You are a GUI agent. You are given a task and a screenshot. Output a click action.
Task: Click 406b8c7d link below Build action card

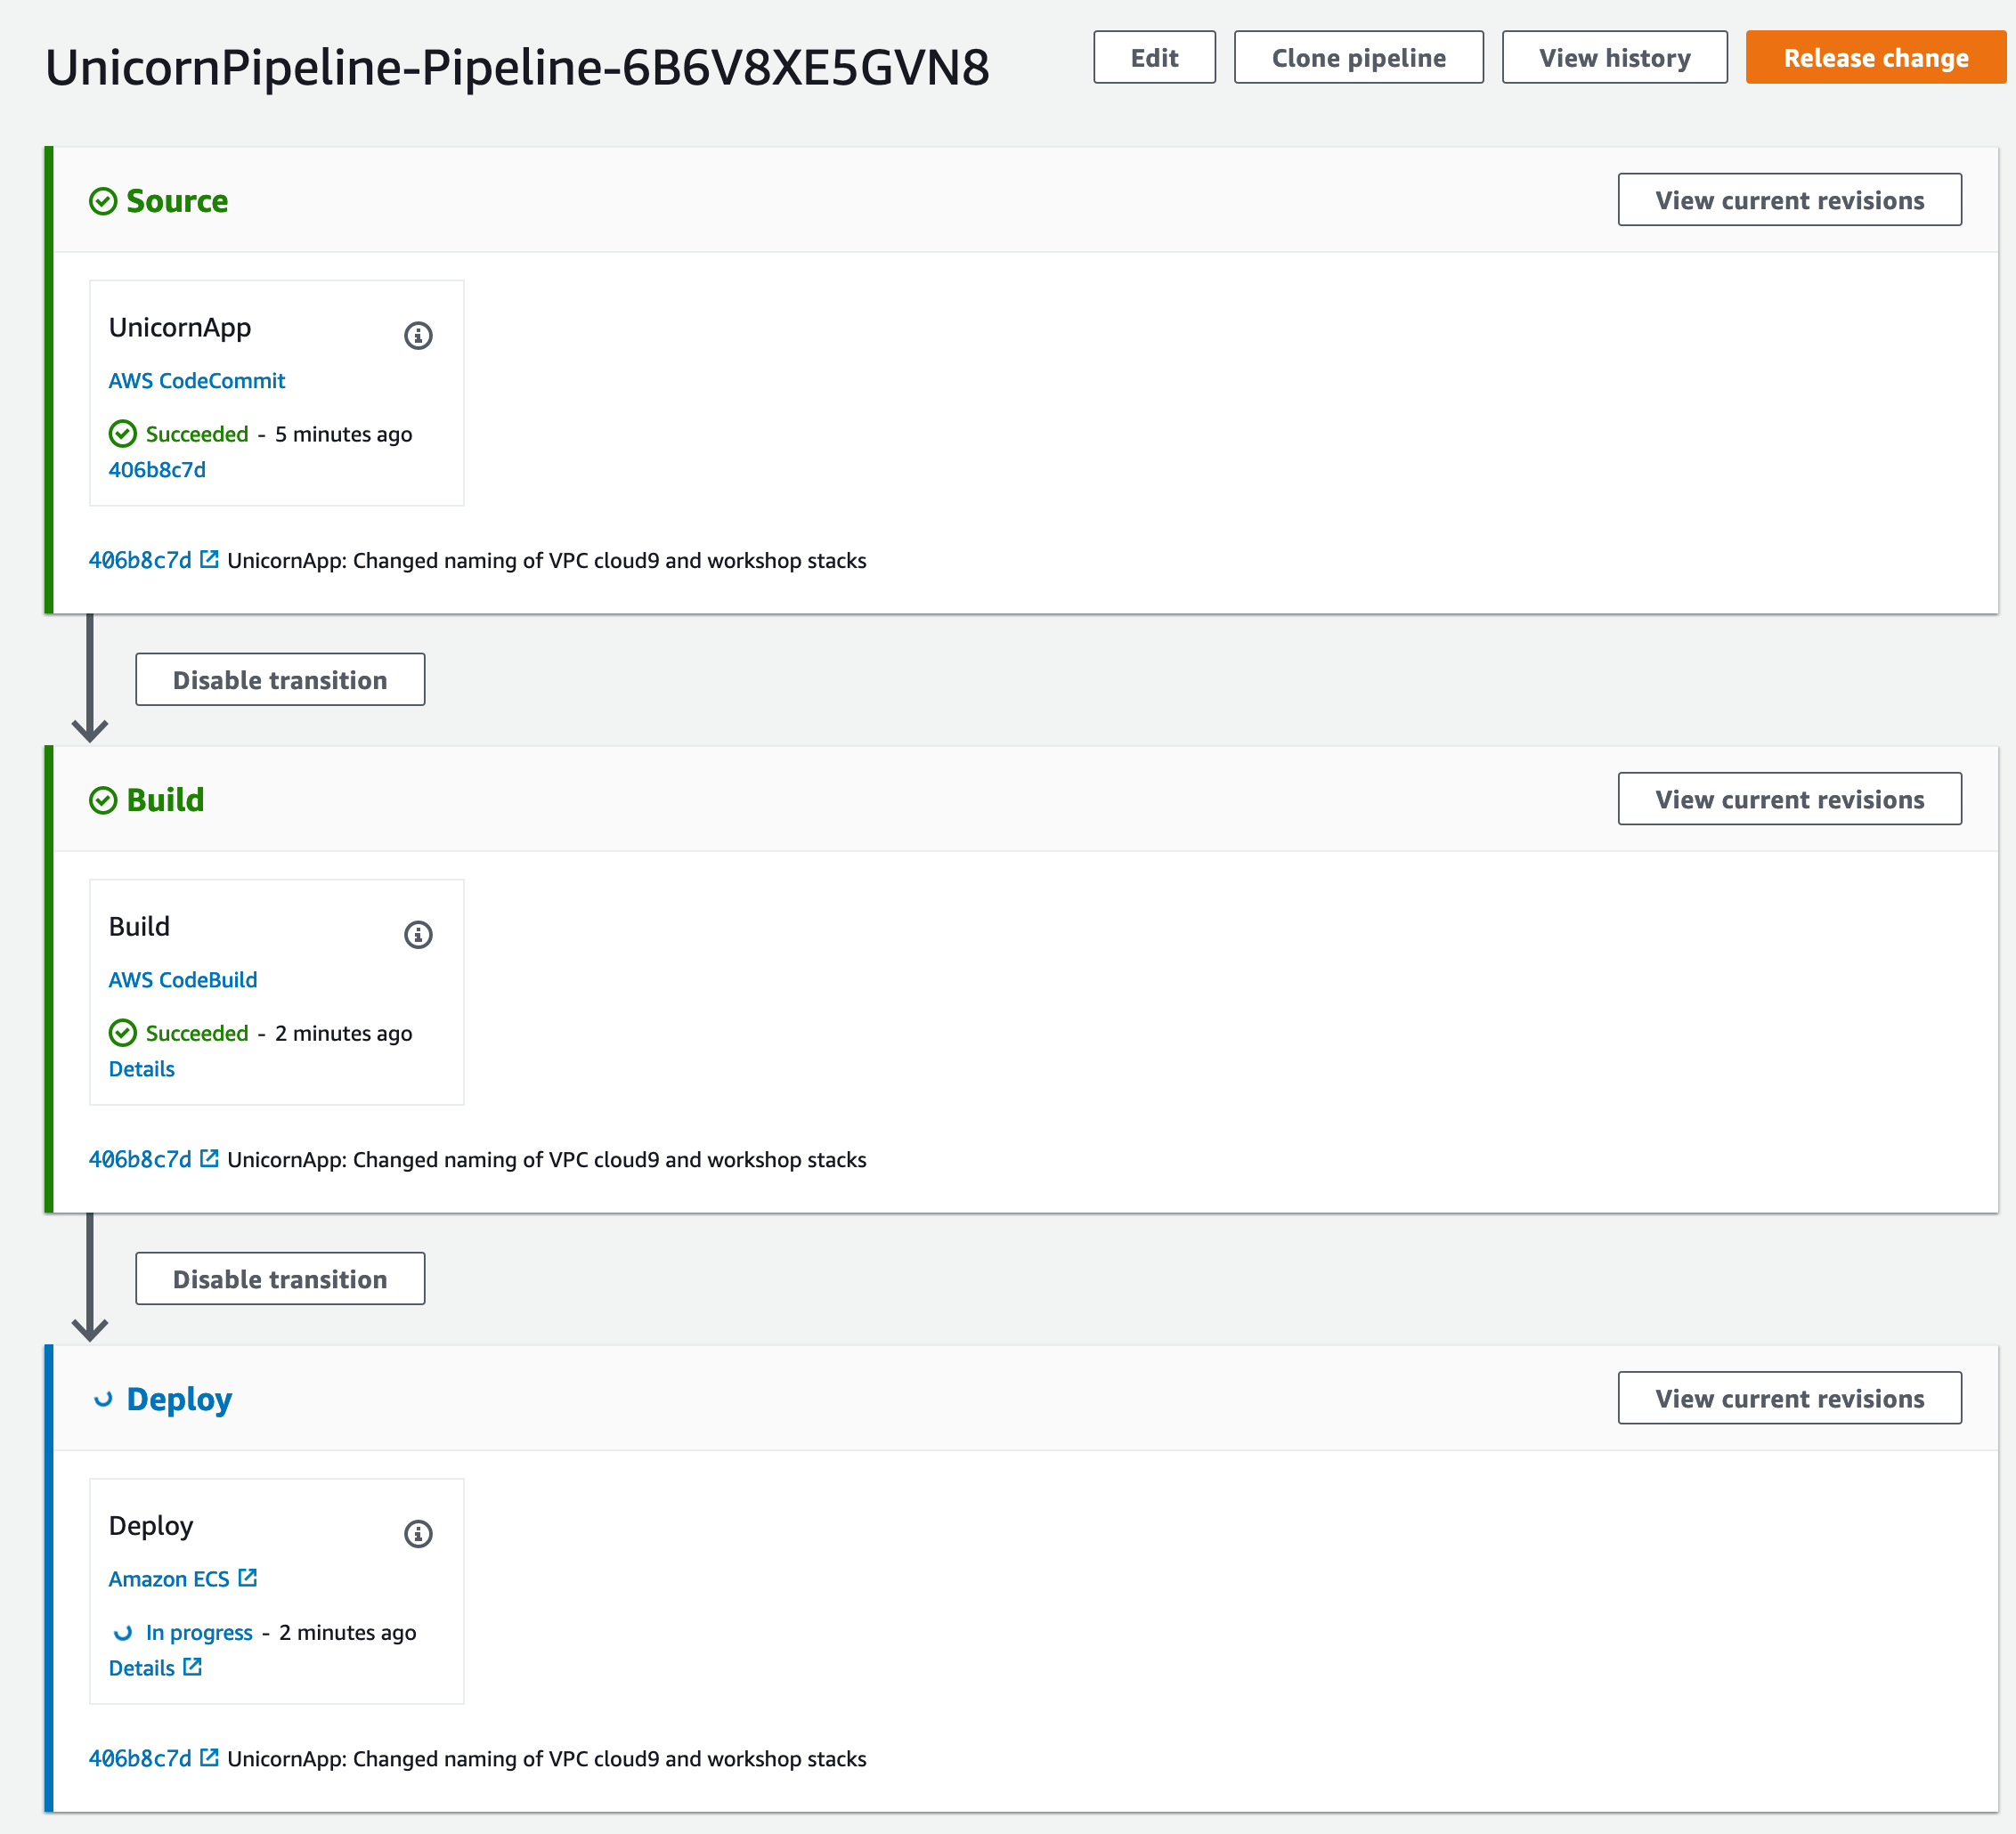(140, 1159)
